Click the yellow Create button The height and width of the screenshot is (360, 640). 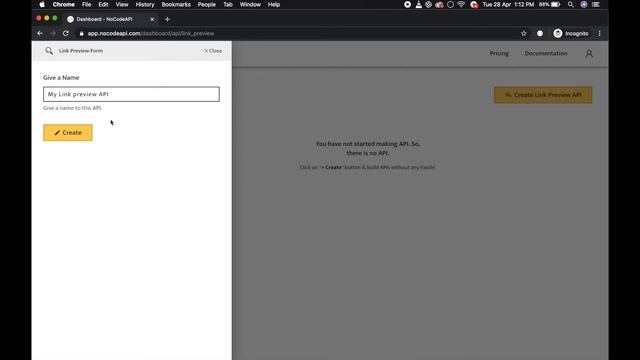[x=68, y=133]
